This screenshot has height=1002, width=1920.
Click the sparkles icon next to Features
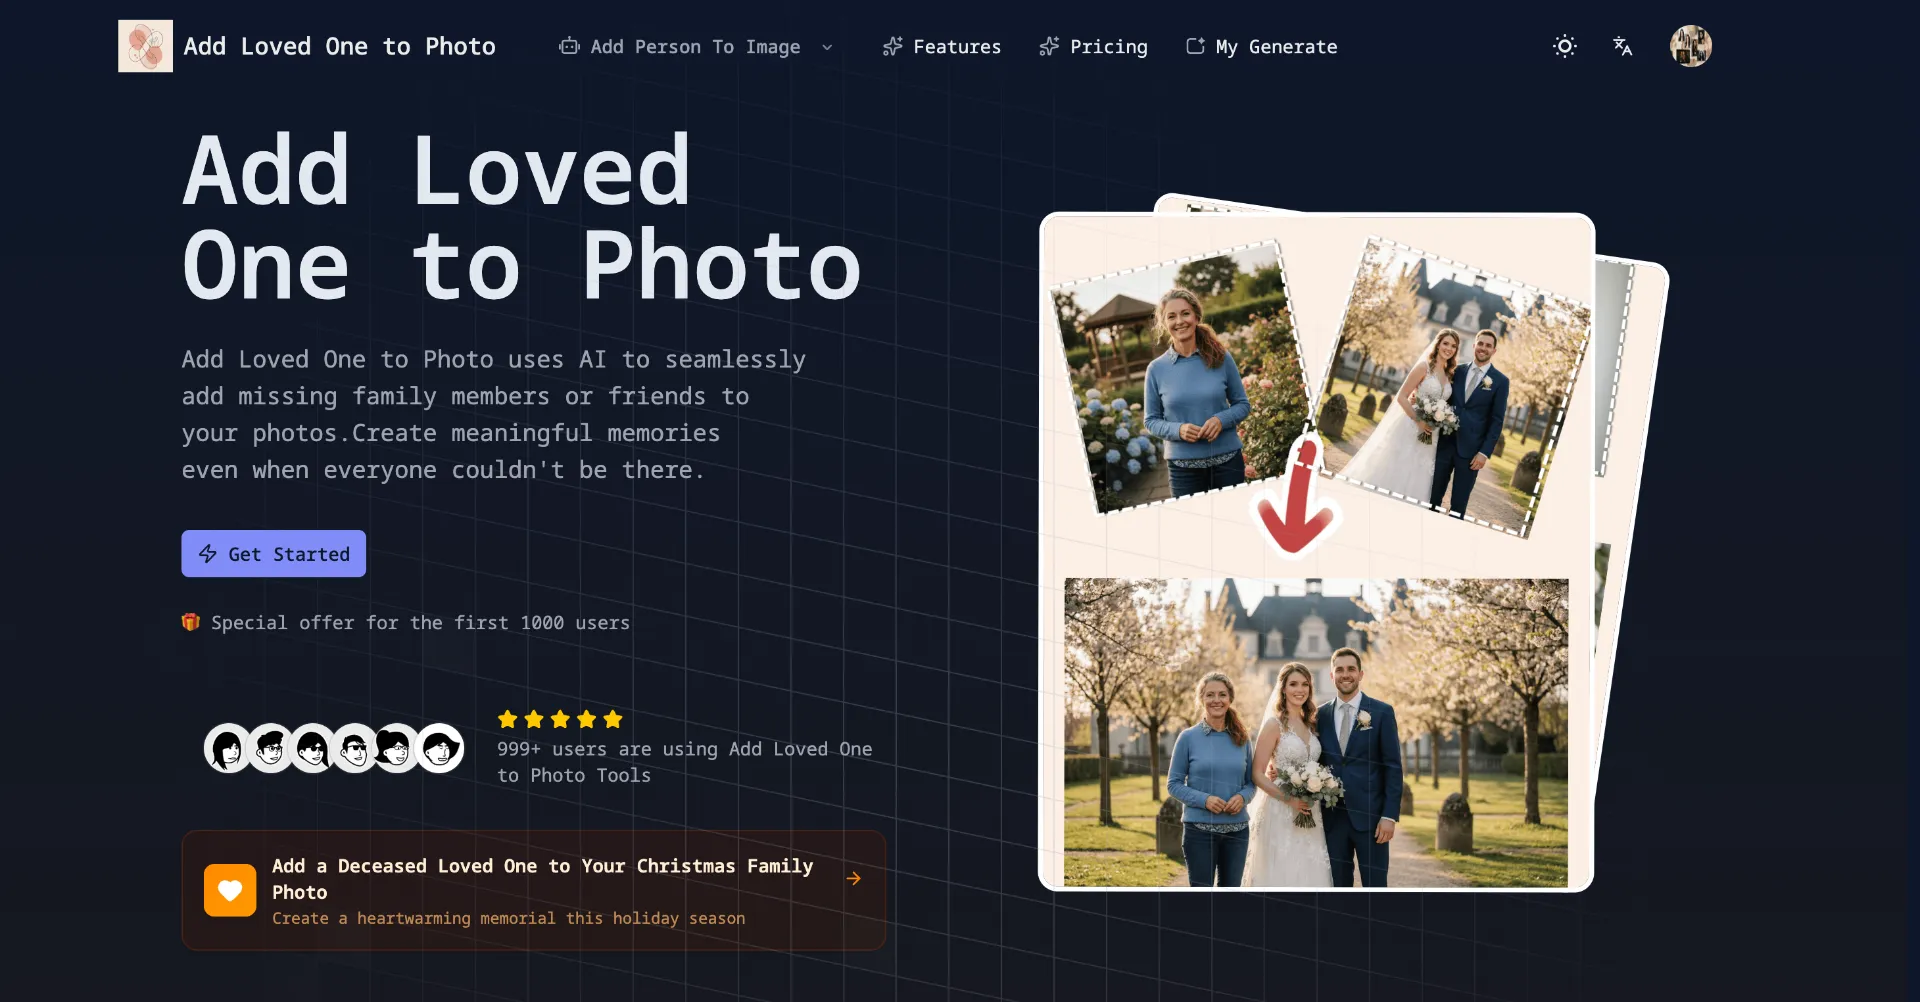pyautogui.click(x=891, y=46)
